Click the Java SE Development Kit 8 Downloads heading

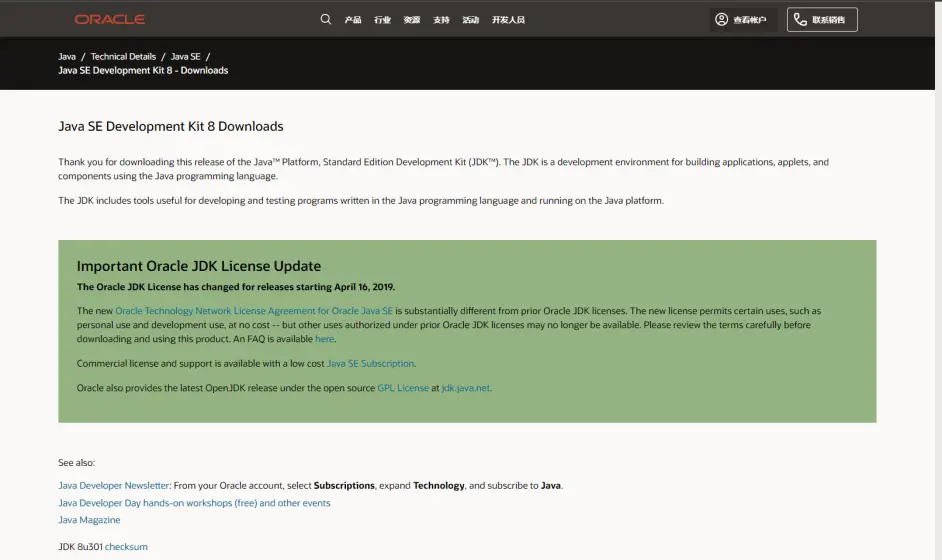171,126
